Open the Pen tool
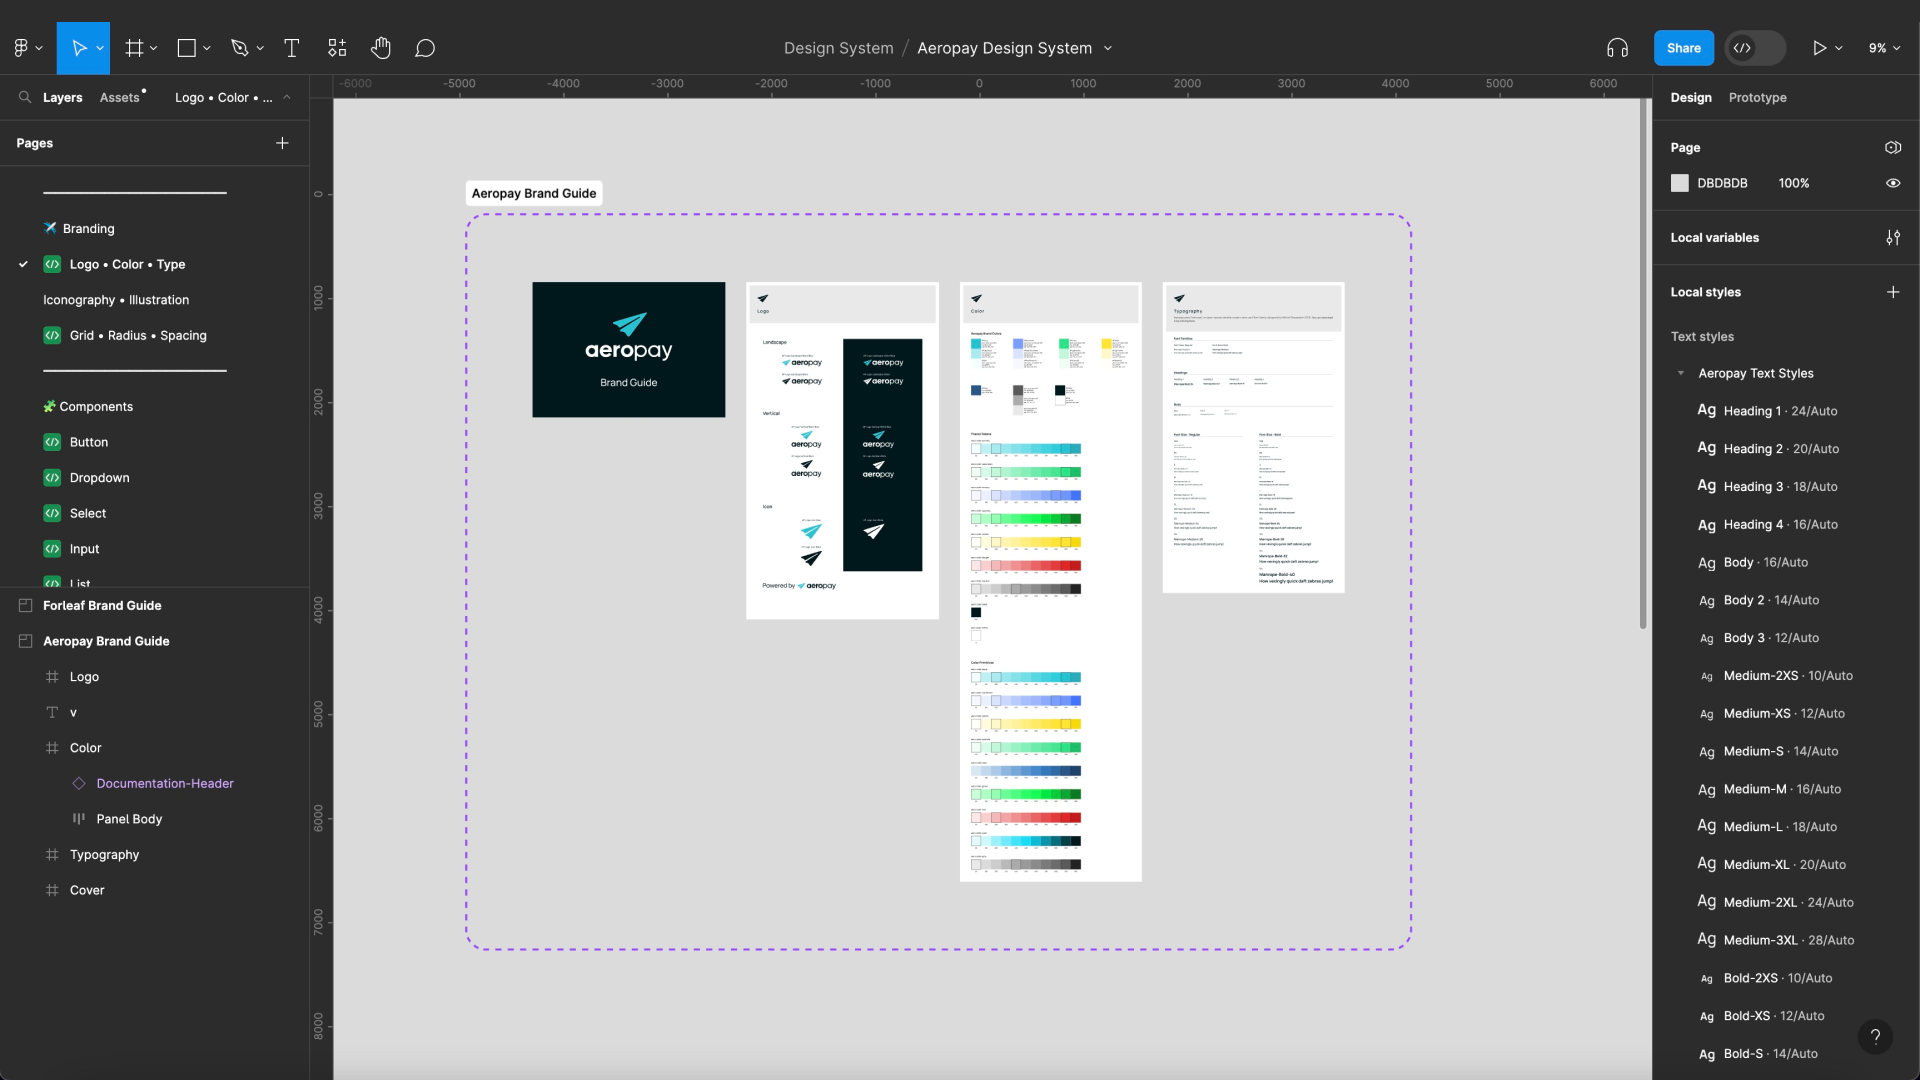 pyautogui.click(x=241, y=47)
